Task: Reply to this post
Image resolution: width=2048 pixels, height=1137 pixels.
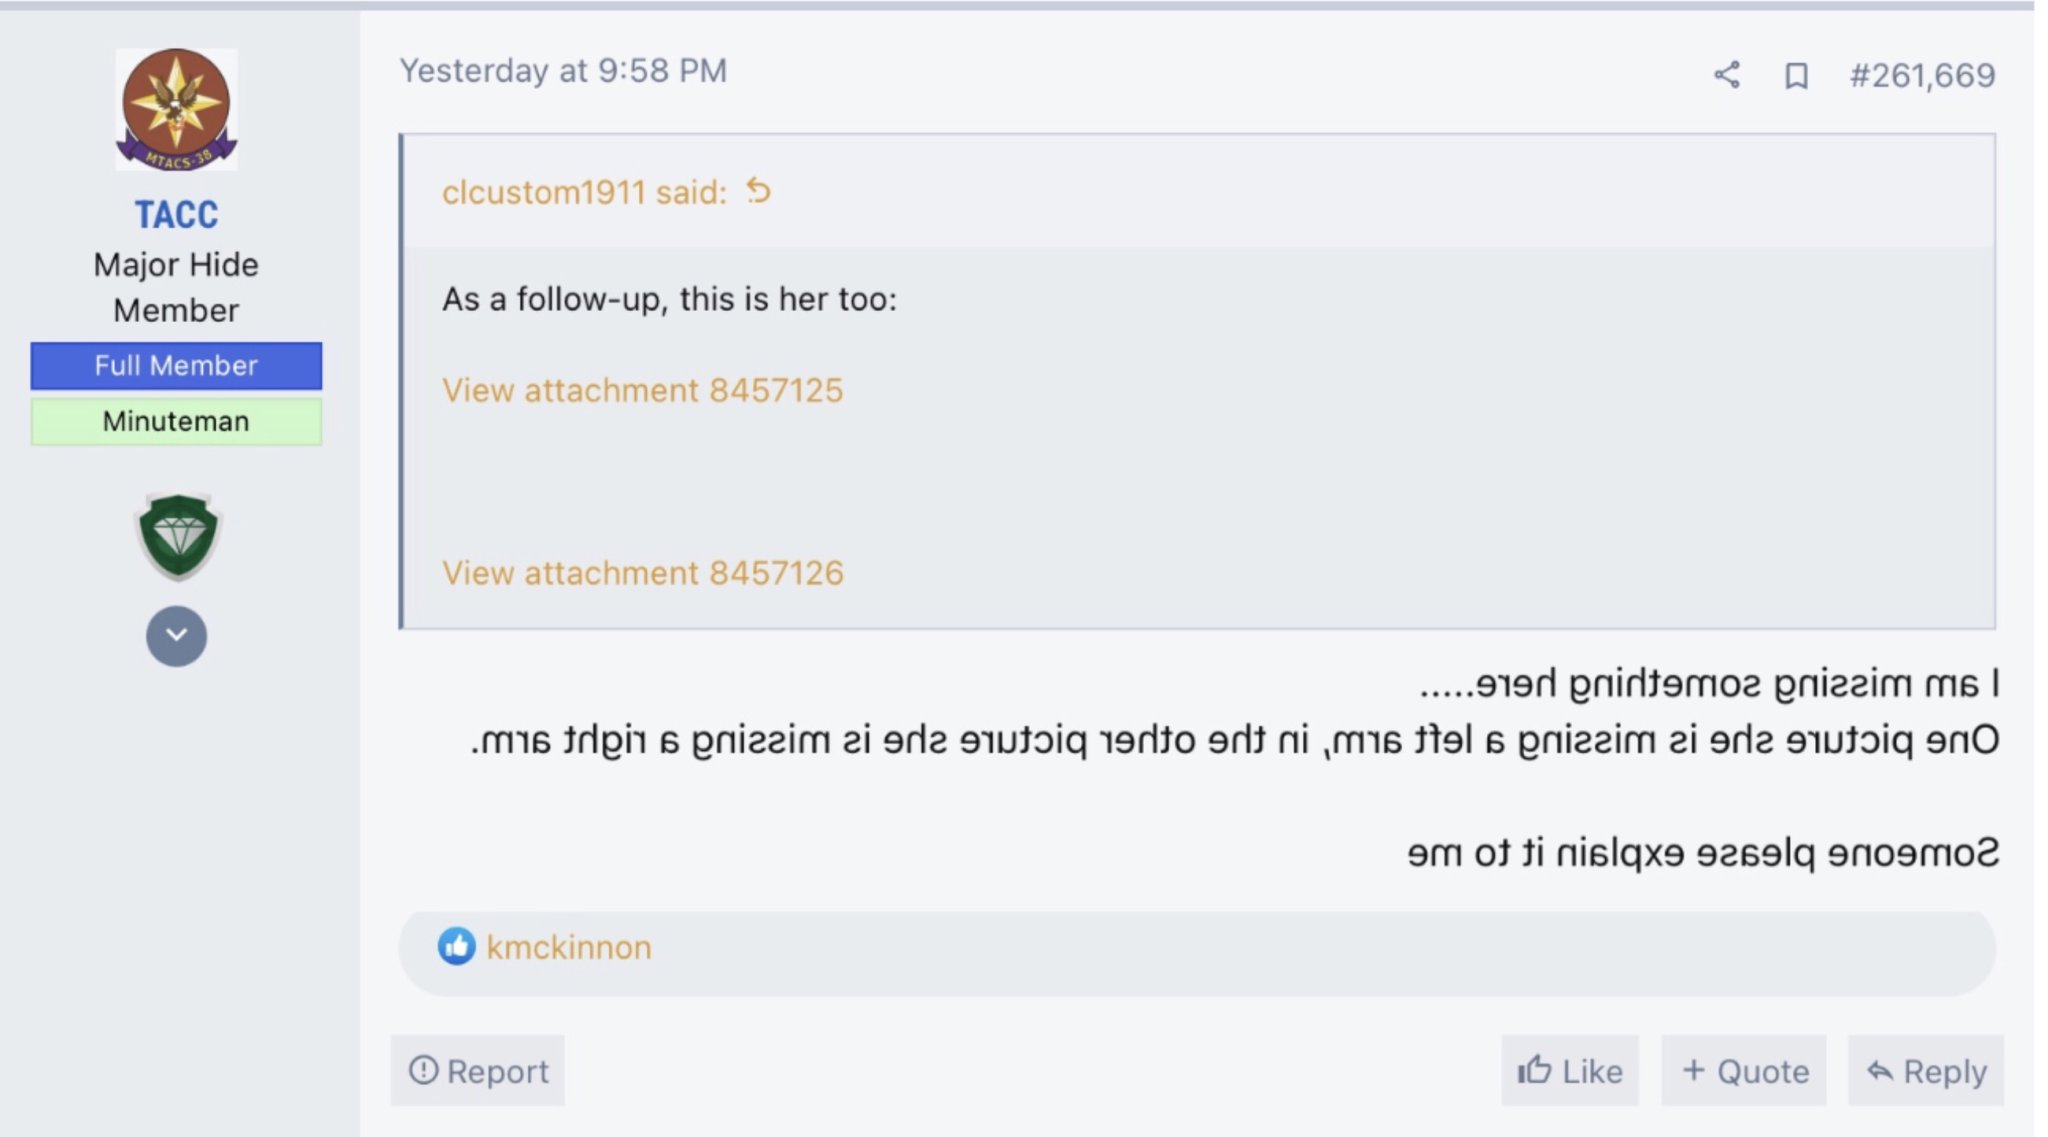Action: pyautogui.click(x=1926, y=1071)
